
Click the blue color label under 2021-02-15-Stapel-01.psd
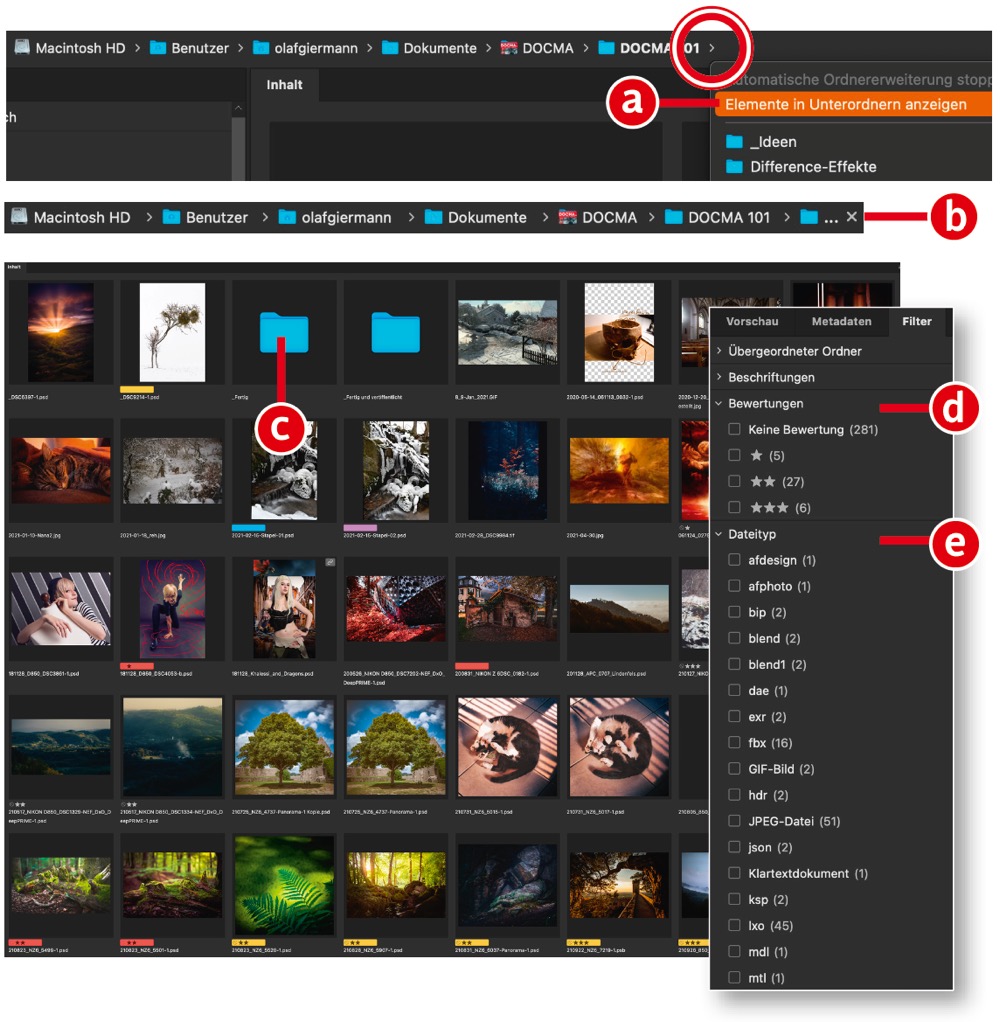pos(248,527)
